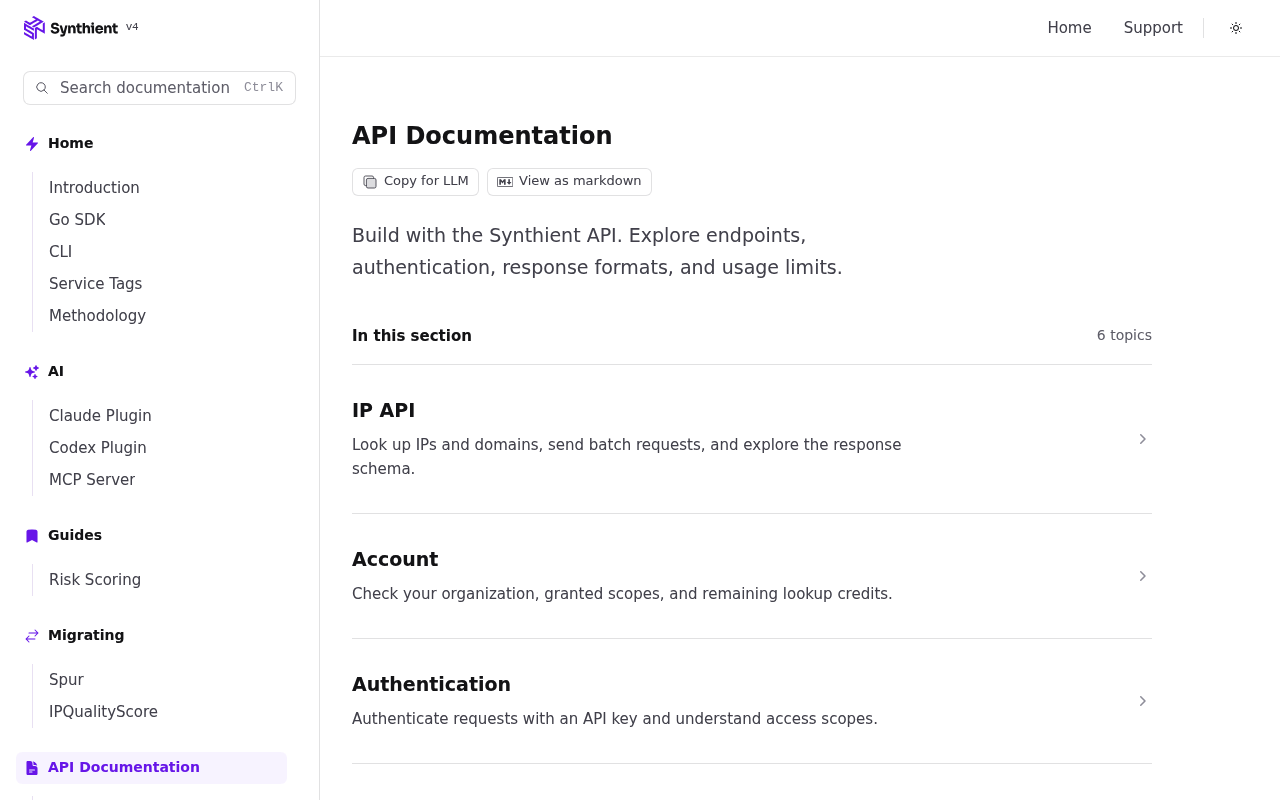Image resolution: width=1280 pixels, height=800 pixels.
Task: Click the 'Check your organization' description
Action: 622,593
